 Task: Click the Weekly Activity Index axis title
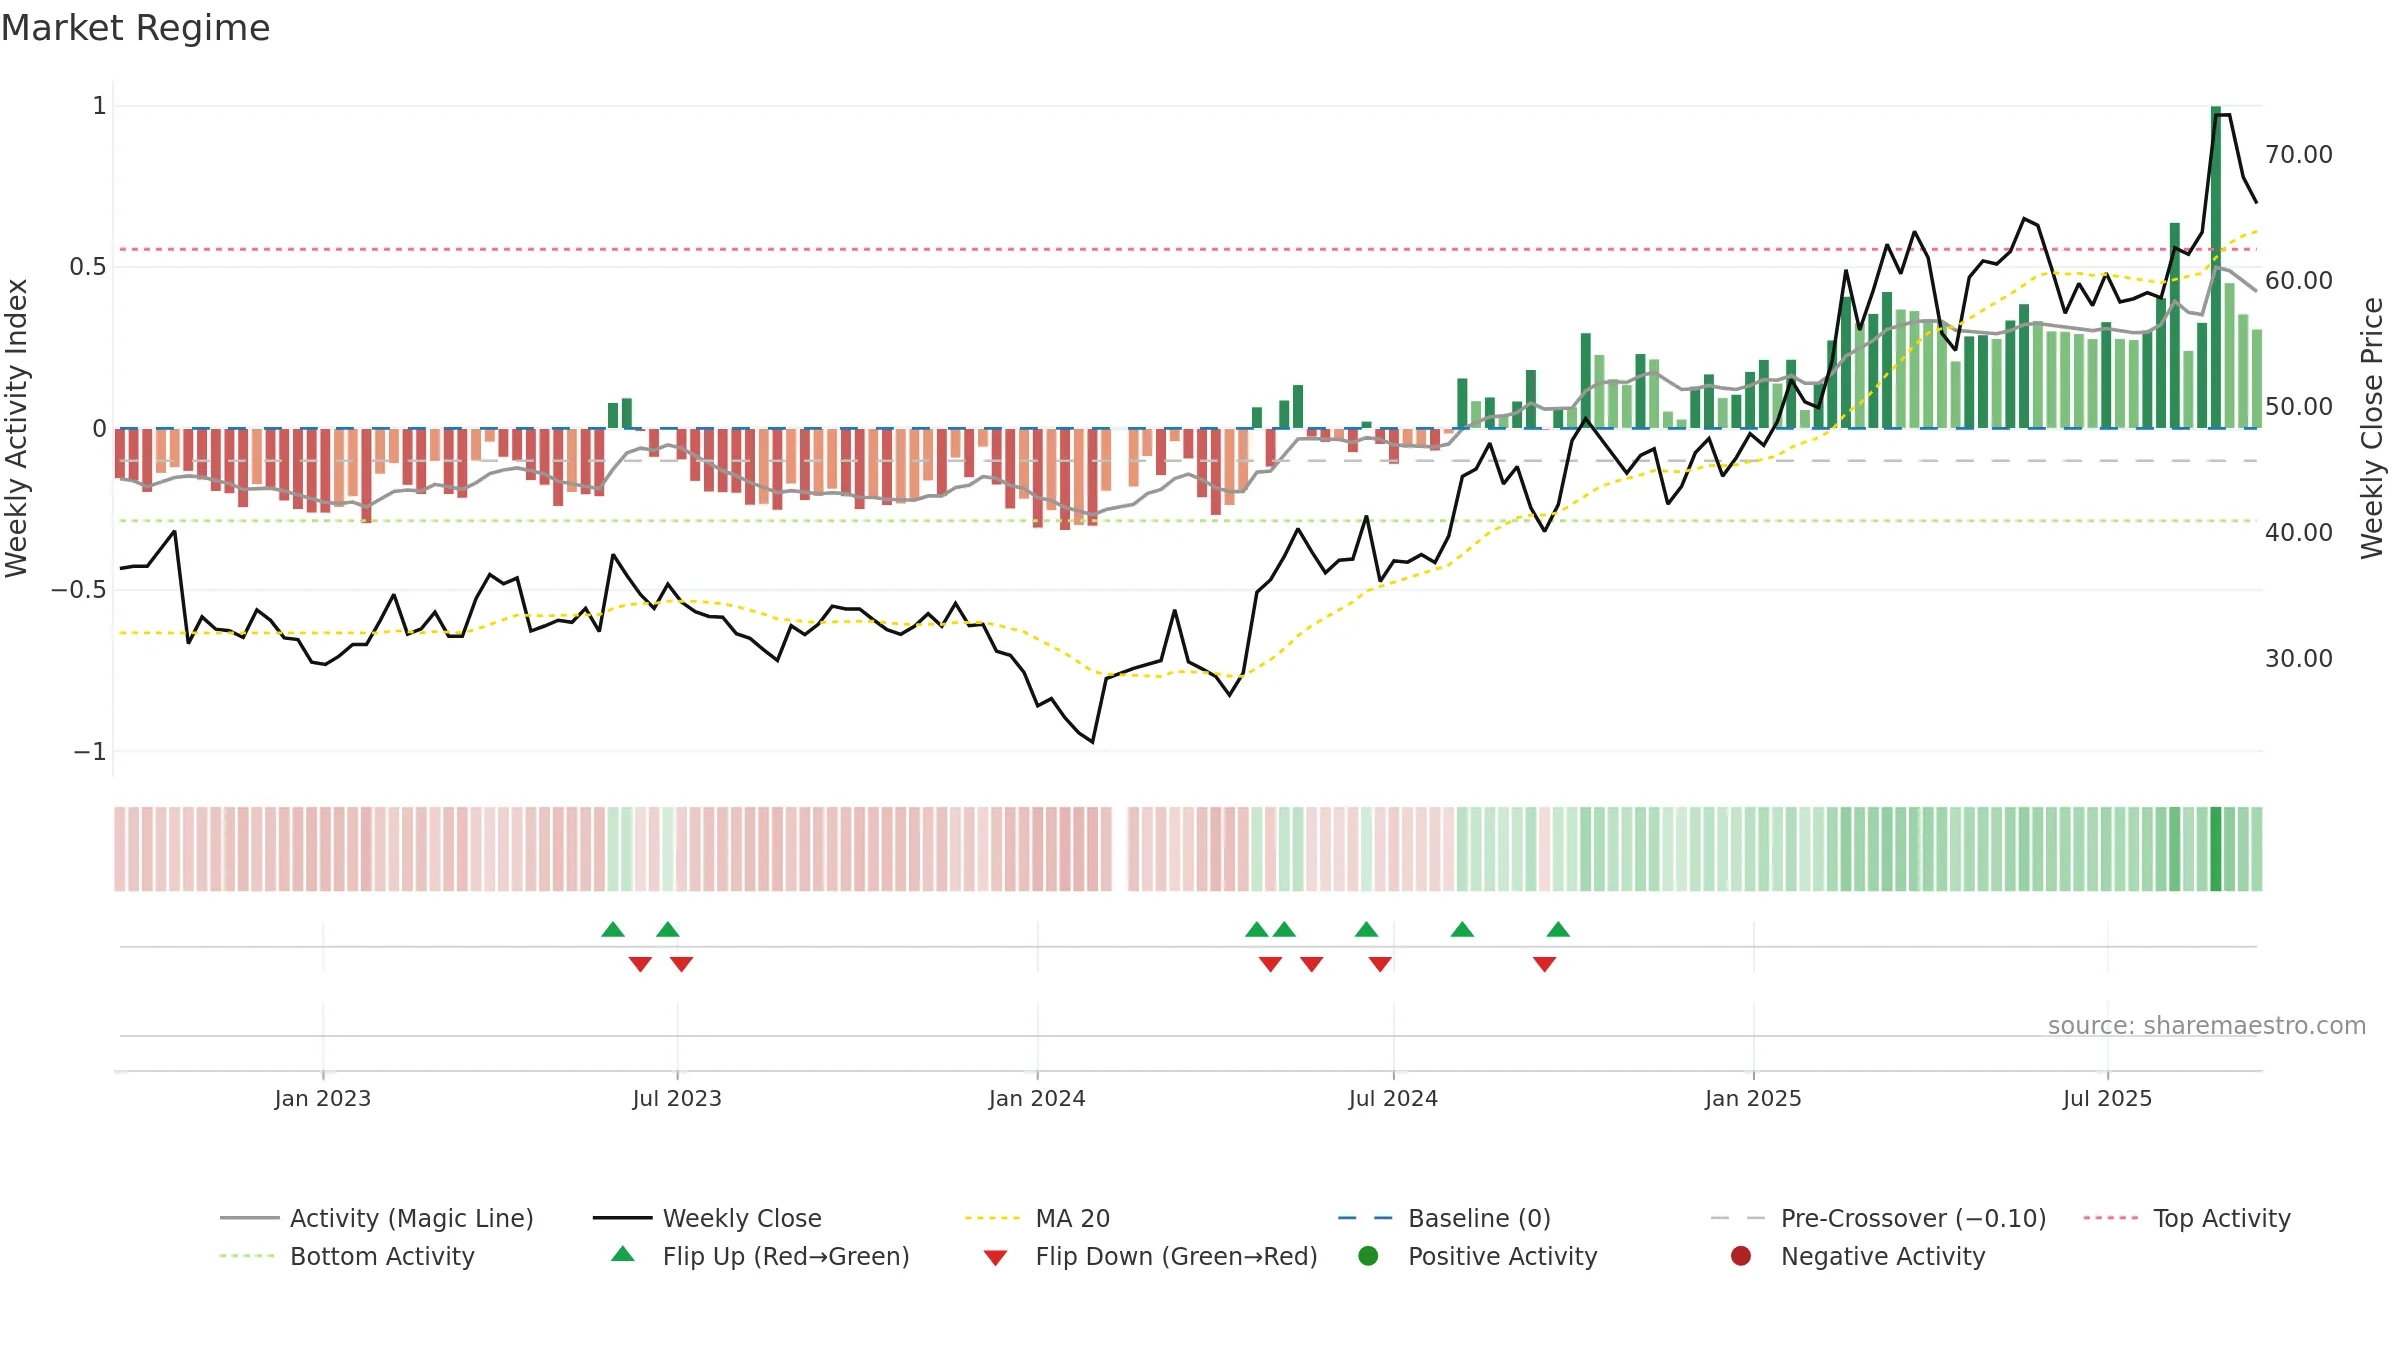17,428
